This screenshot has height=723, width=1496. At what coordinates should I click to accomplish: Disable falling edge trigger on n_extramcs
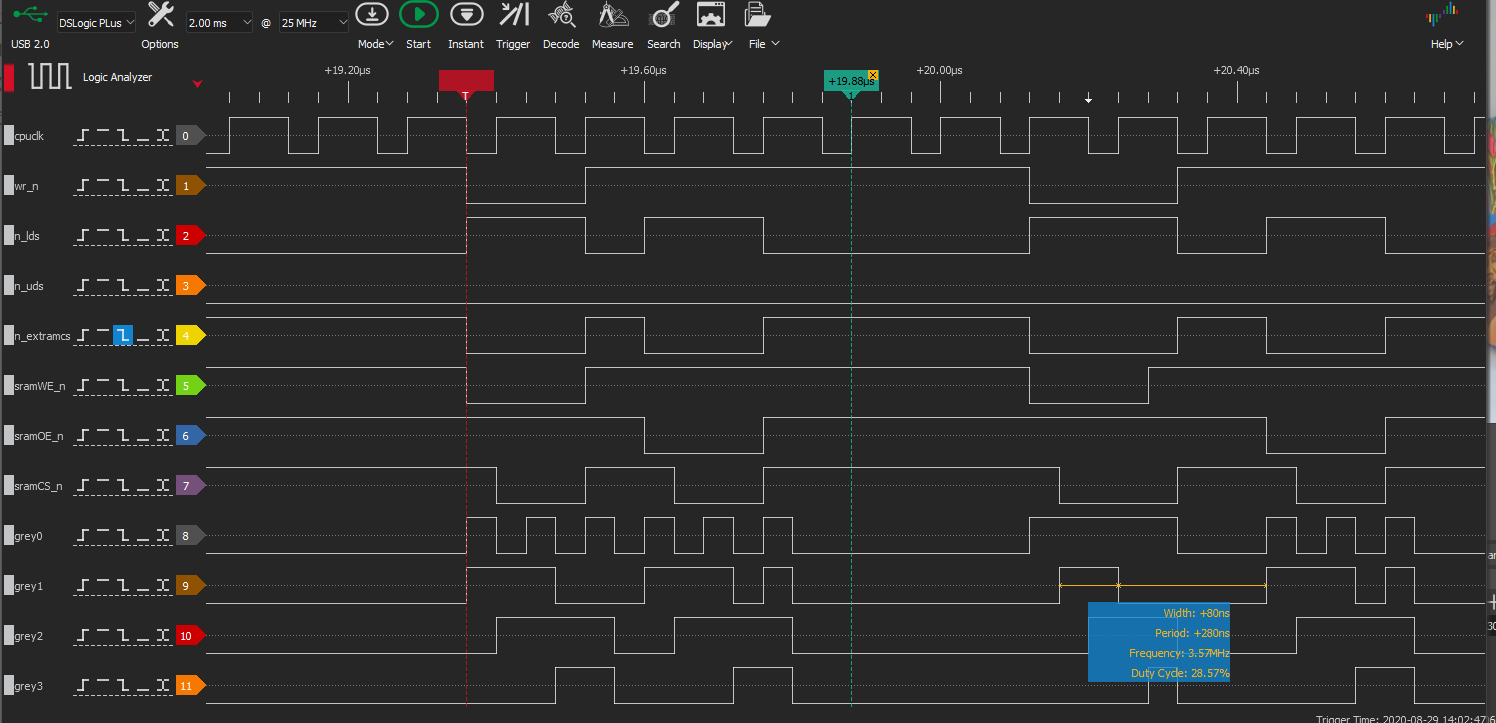pos(123,336)
